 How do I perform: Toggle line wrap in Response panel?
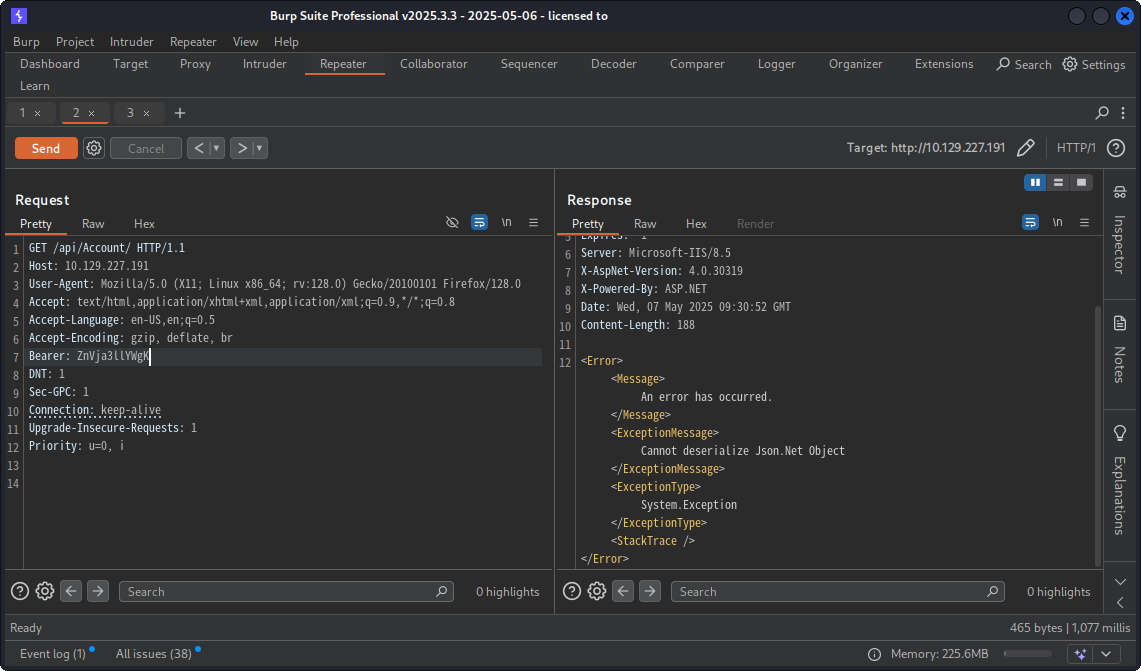(x=1030, y=223)
